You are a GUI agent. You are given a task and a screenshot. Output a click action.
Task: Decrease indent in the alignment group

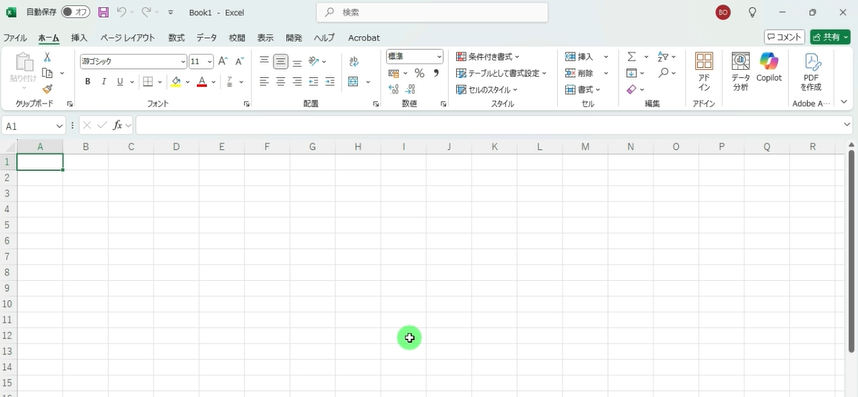point(314,81)
